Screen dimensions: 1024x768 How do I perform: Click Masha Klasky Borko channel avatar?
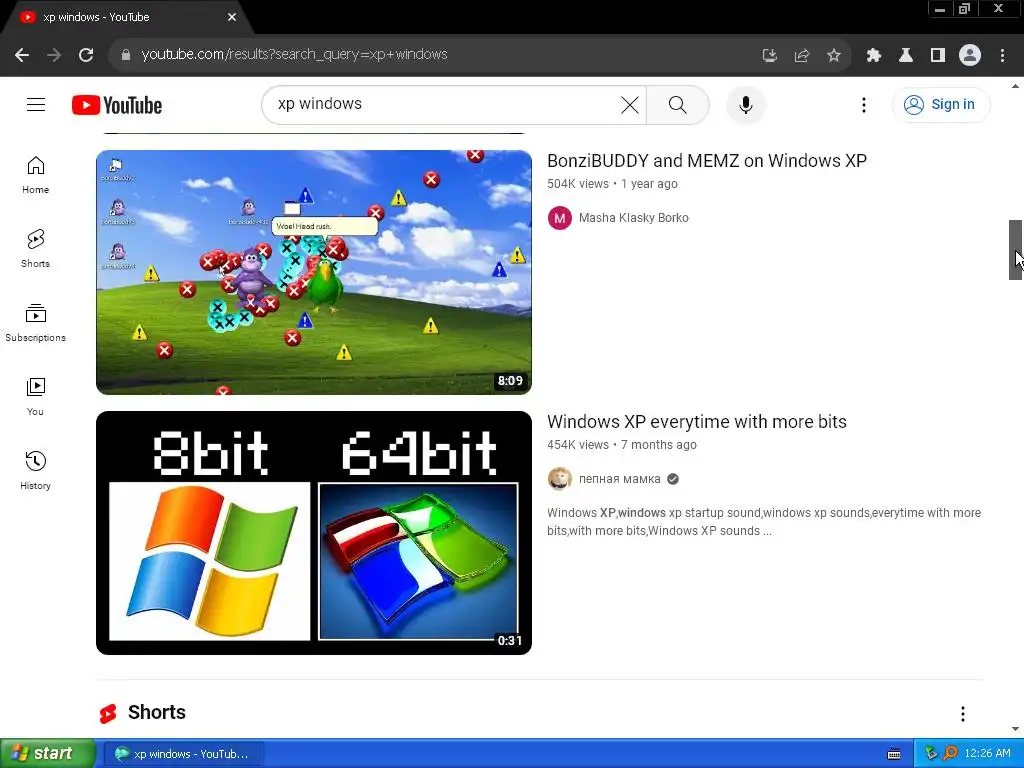tap(560, 218)
